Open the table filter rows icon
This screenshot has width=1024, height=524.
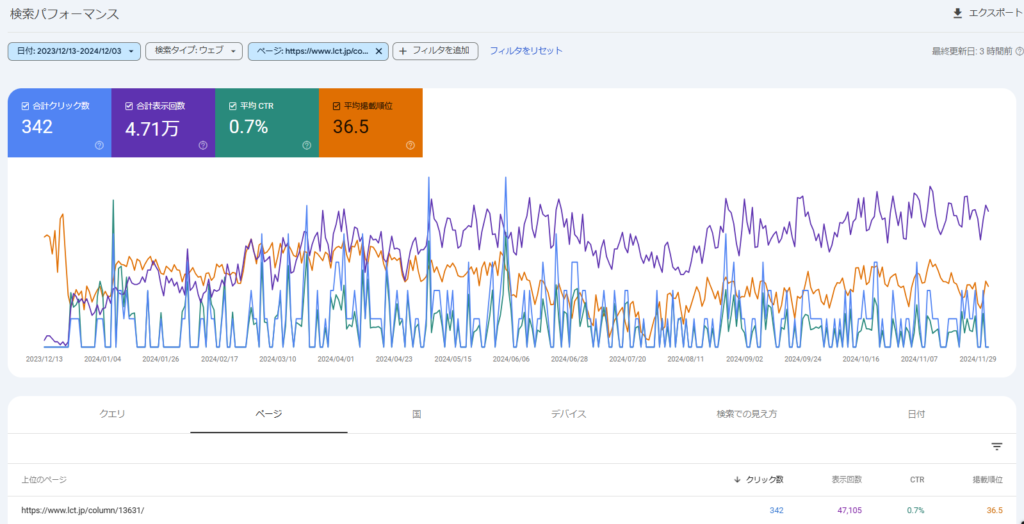(x=997, y=447)
